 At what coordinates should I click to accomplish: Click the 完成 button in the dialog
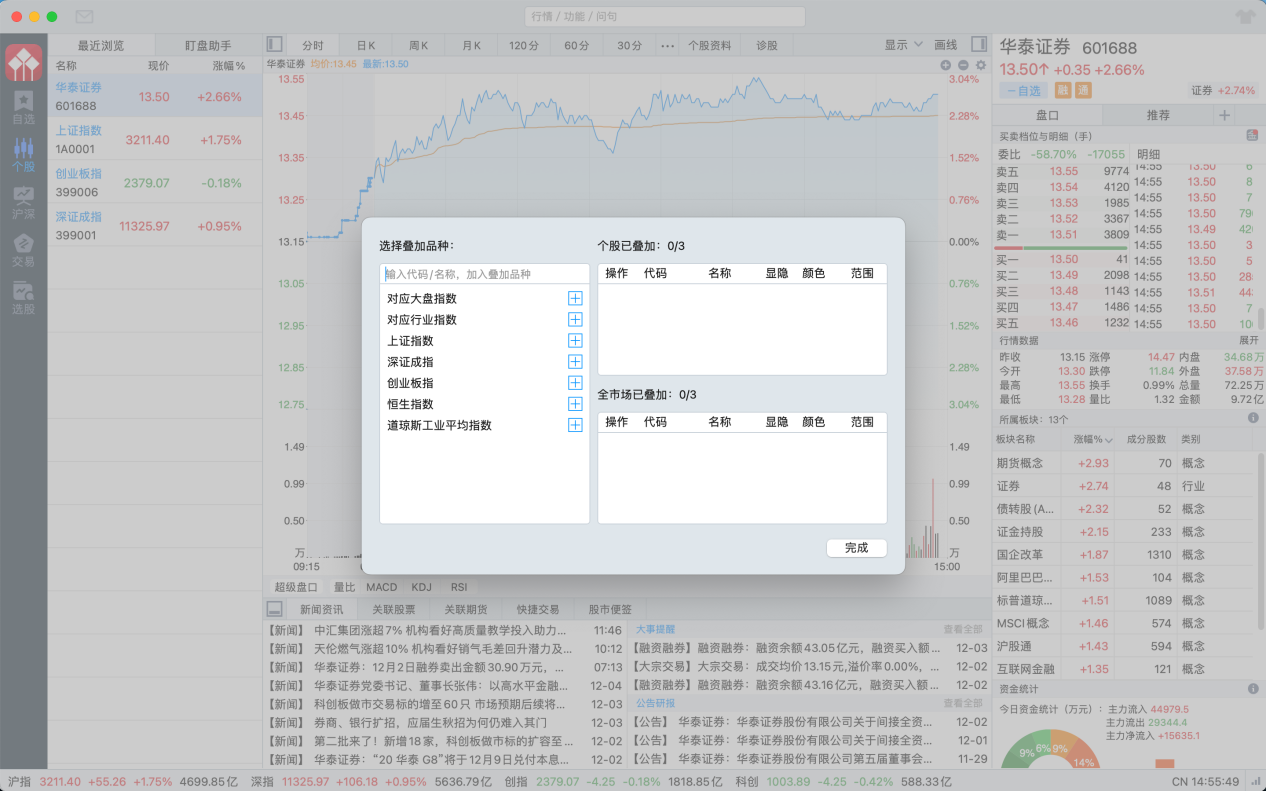857,548
